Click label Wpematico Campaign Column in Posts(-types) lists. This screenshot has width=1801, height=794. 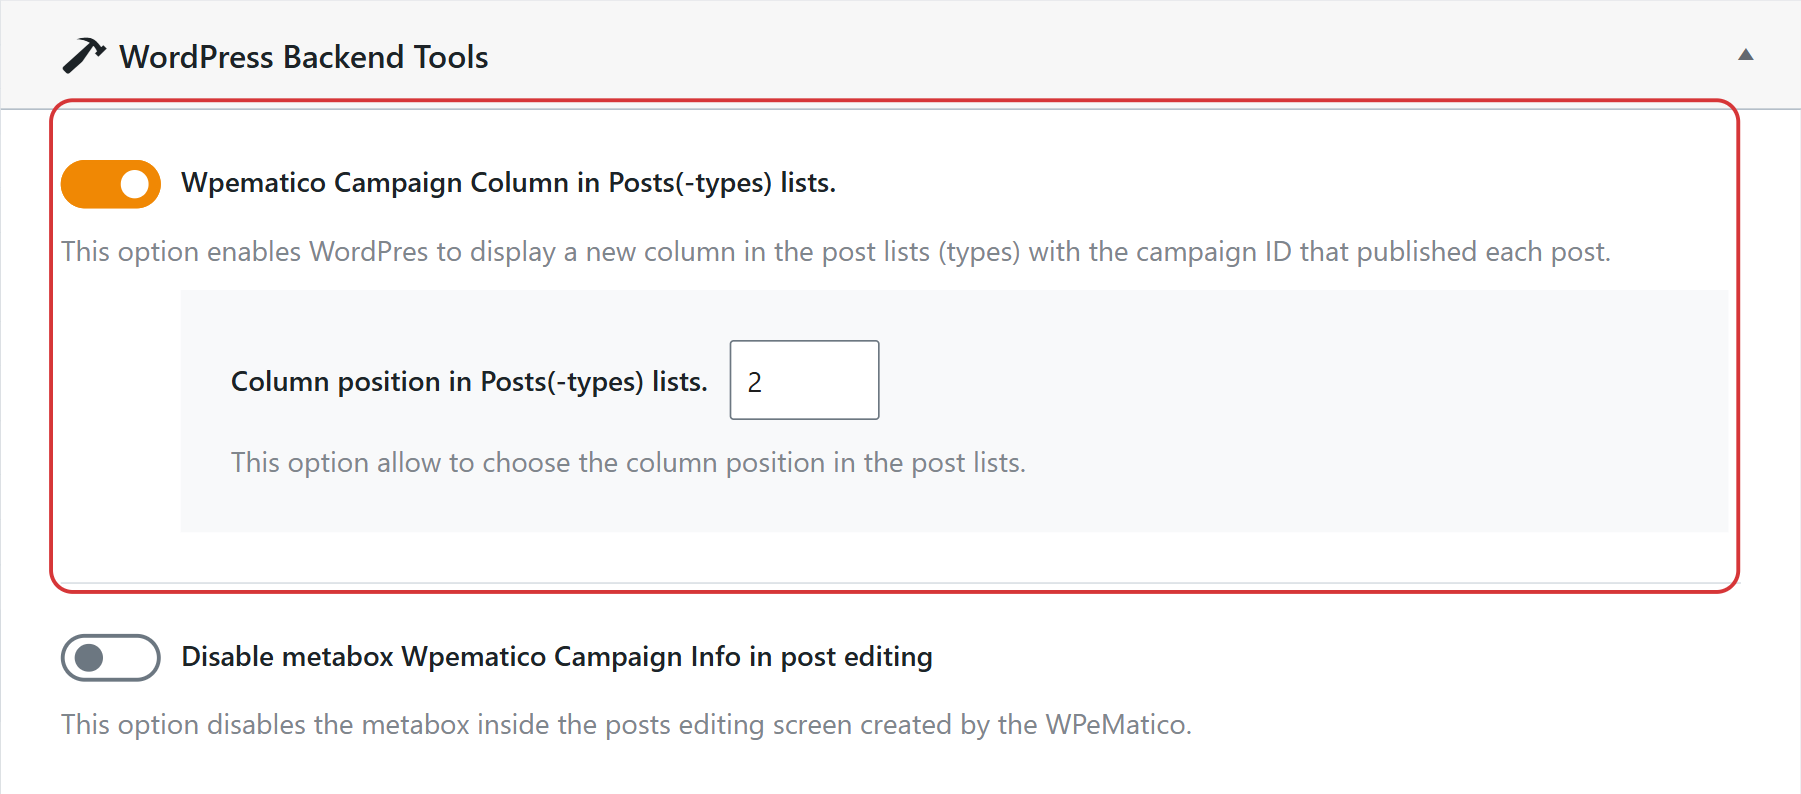(508, 183)
